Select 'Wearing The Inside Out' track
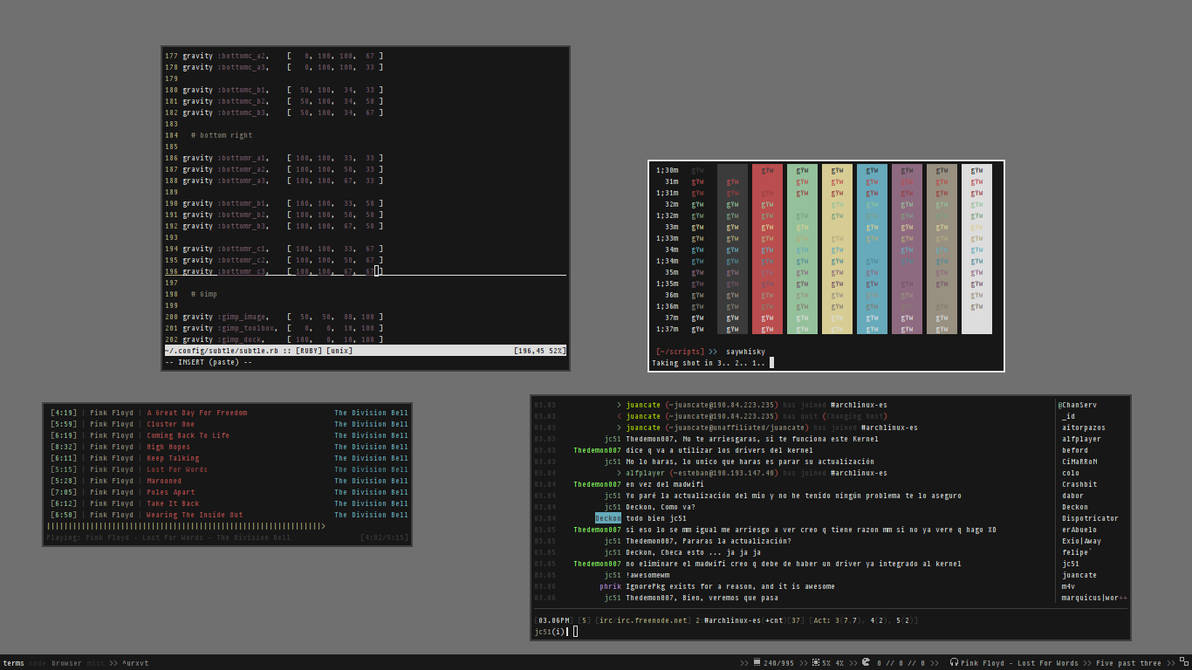 coord(194,515)
